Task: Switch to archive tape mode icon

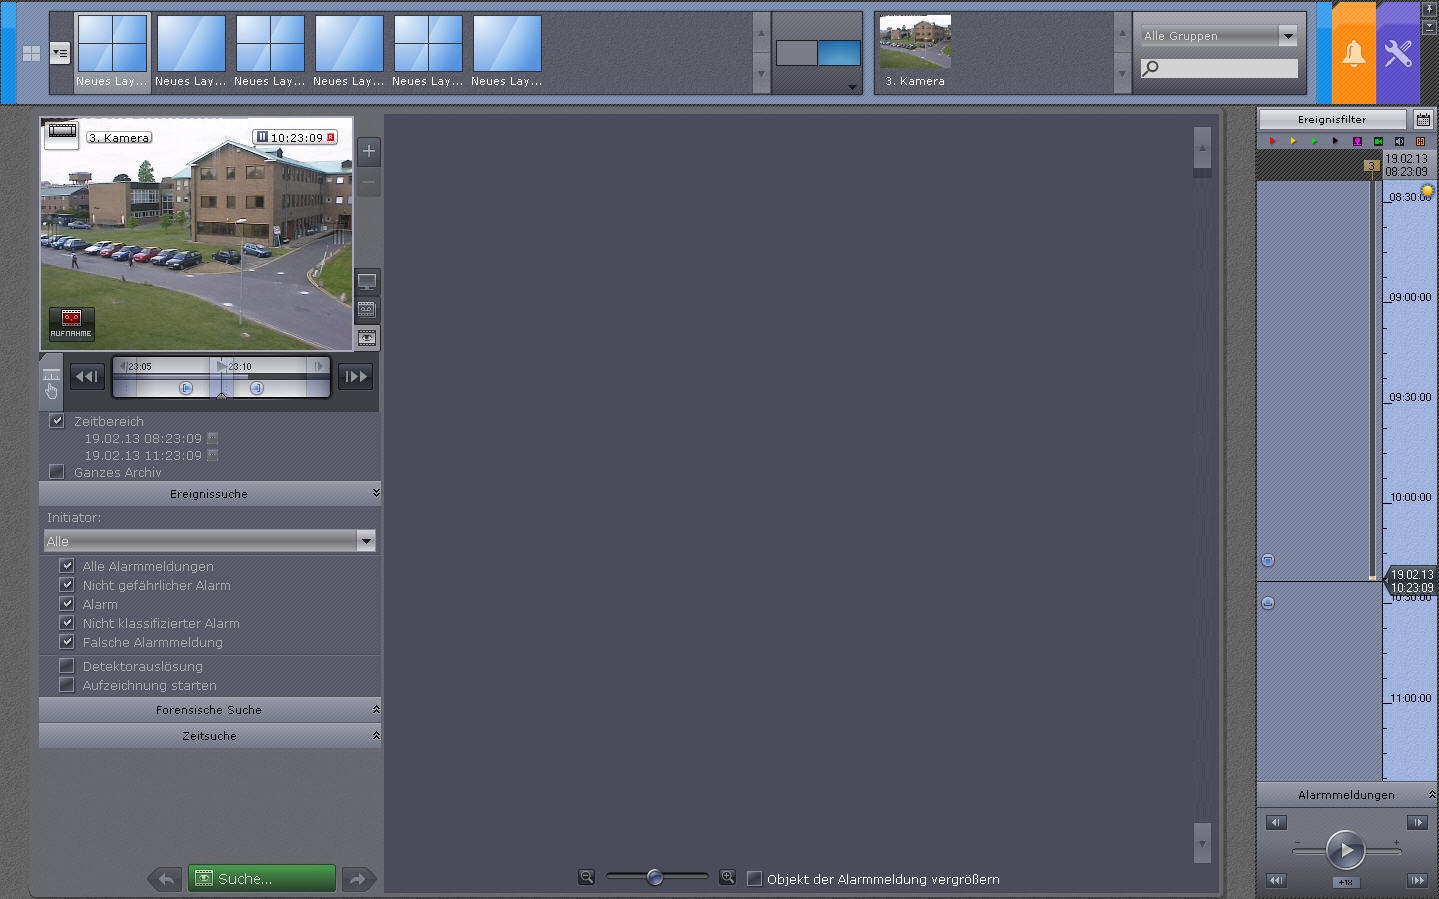Action: (367, 310)
